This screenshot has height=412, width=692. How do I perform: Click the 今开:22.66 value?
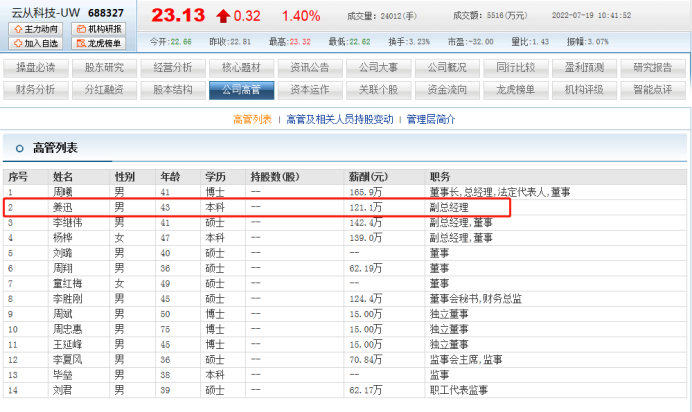coord(170,42)
